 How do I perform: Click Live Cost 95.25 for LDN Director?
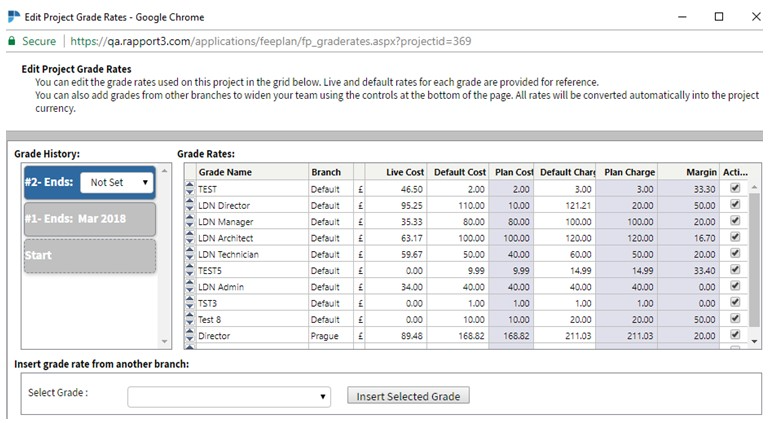396,205
